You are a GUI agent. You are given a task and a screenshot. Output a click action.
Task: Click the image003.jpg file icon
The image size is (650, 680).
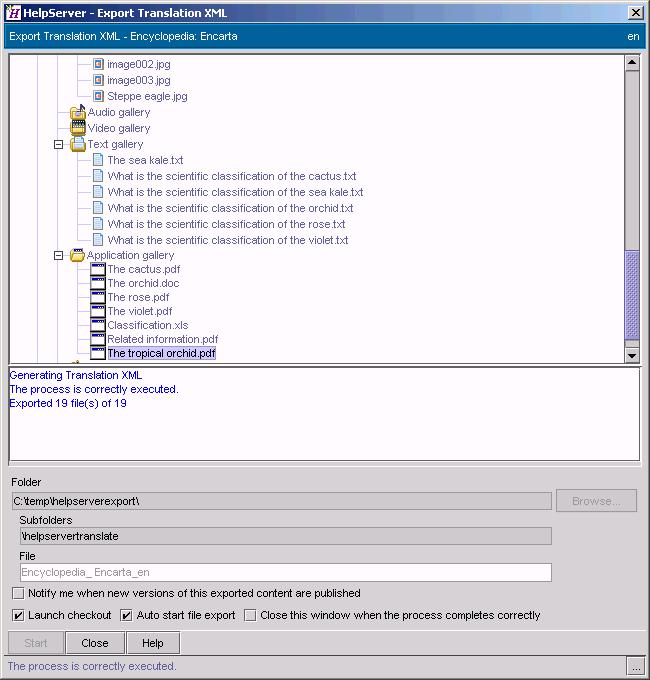tap(98, 80)
